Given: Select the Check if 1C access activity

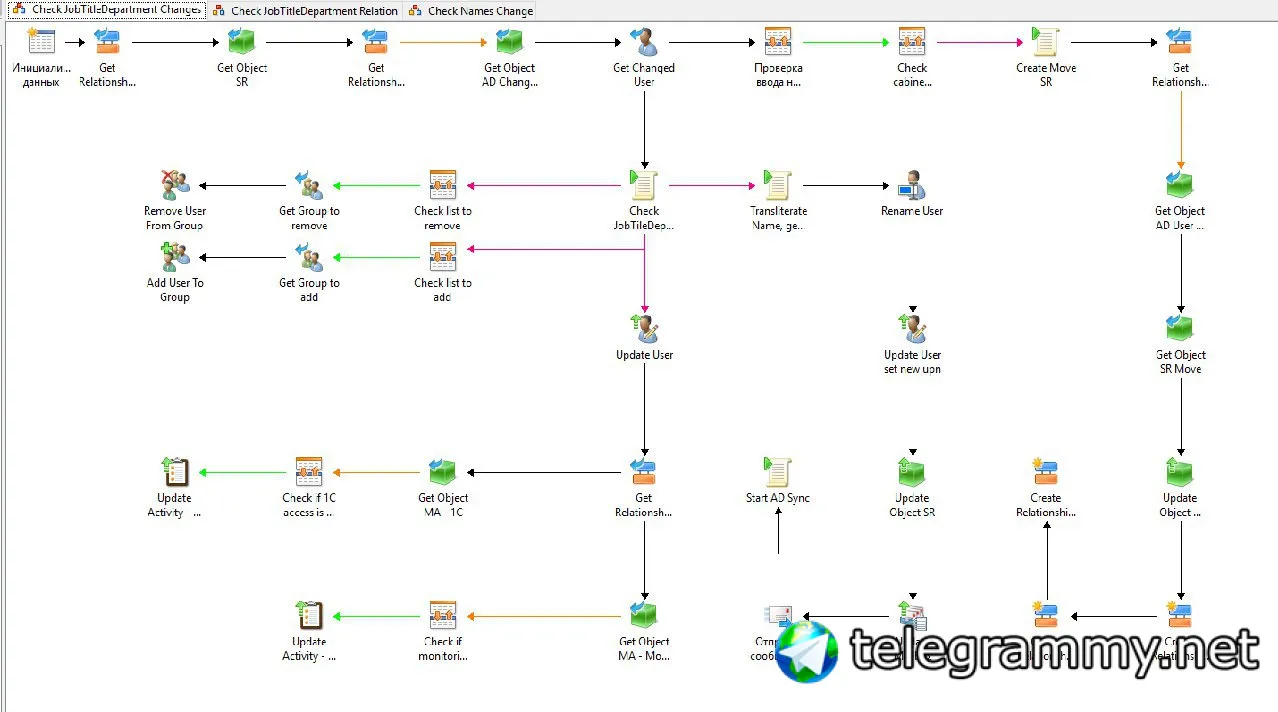Looking at the screenshot, I should (308, 488).
